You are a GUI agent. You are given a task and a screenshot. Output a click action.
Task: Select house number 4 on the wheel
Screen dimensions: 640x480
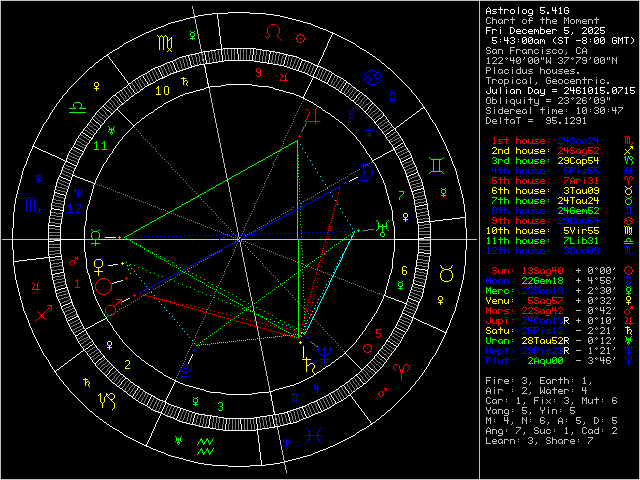(316, 388)
